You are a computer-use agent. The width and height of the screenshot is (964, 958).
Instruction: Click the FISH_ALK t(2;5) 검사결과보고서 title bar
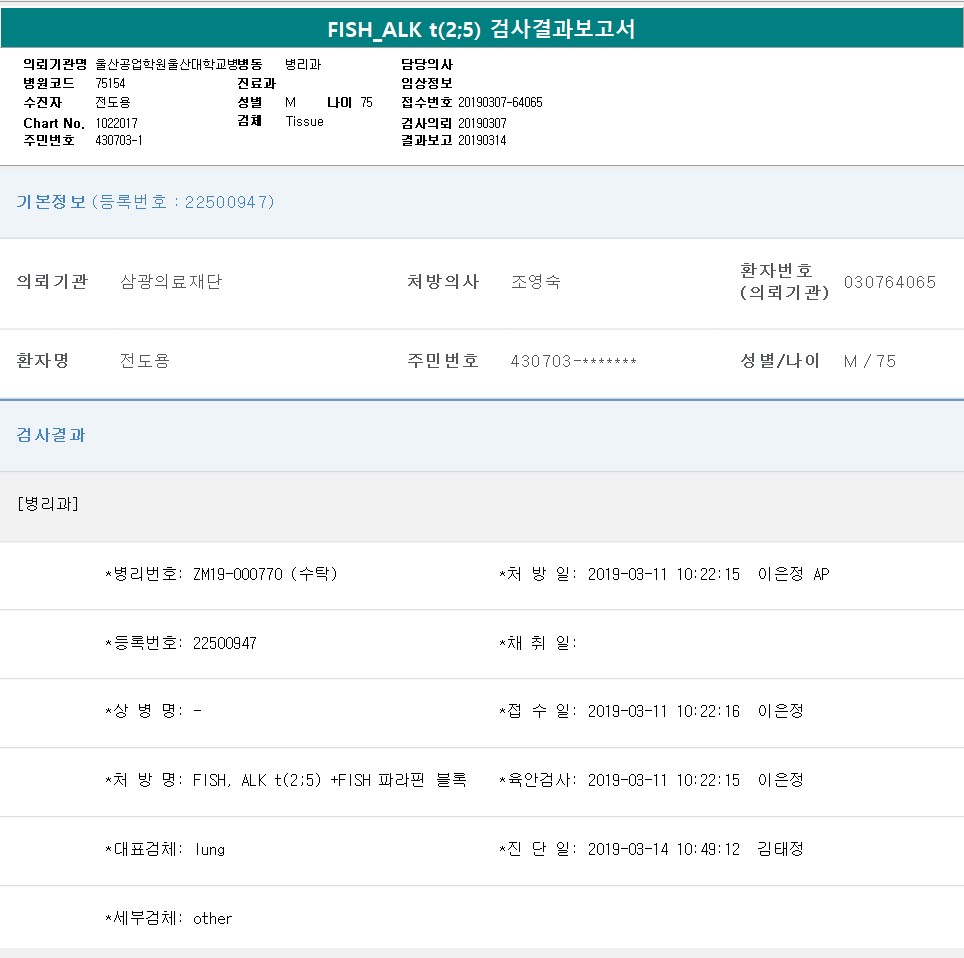tap(481, 29)
